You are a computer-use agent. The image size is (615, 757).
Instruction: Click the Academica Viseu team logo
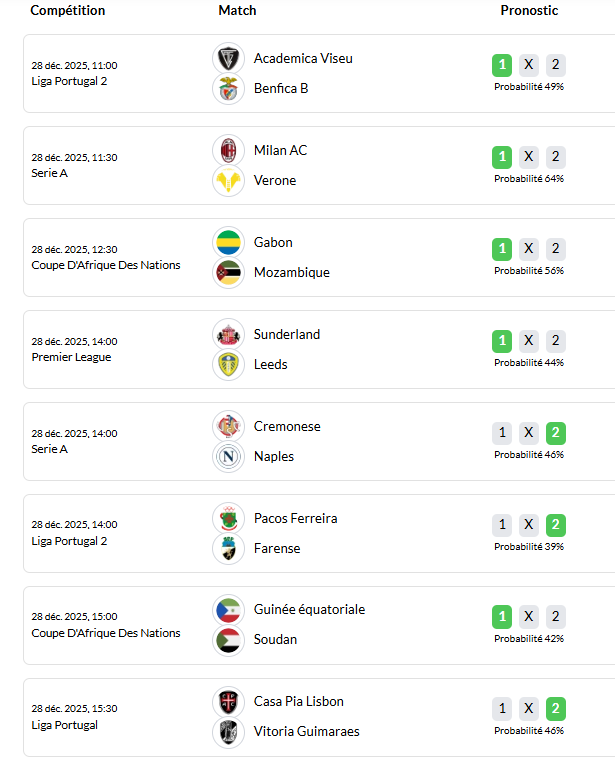229,58
